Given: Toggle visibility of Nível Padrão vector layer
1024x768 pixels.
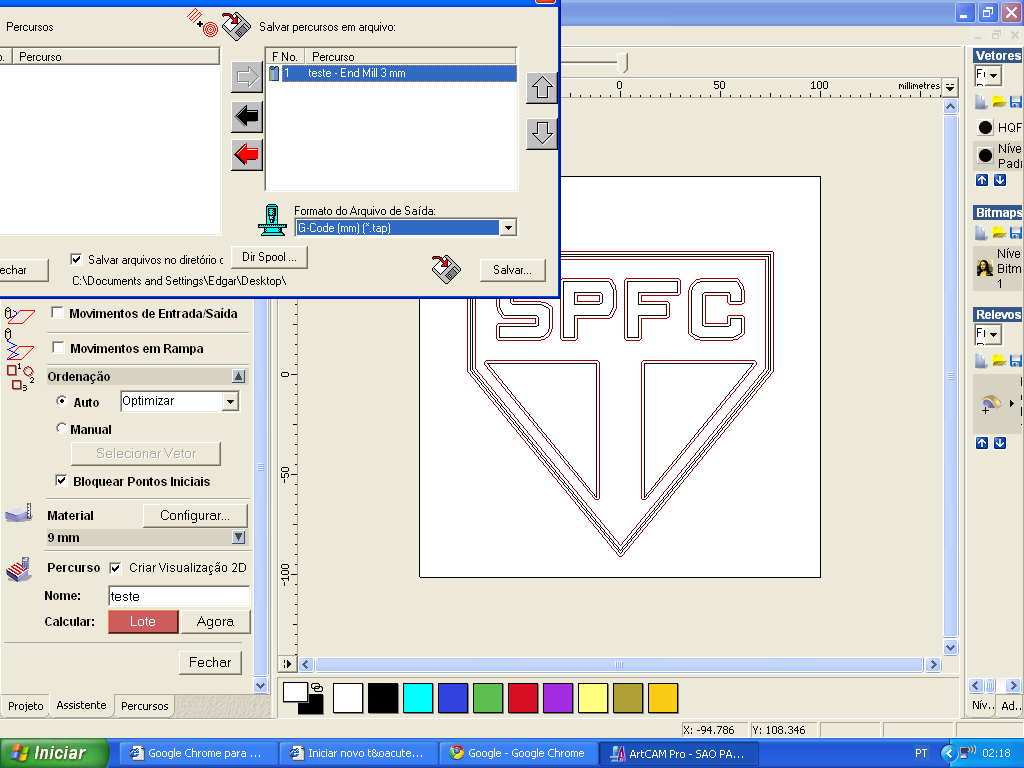Looking at the screenshot, I should tap(985, 155).
